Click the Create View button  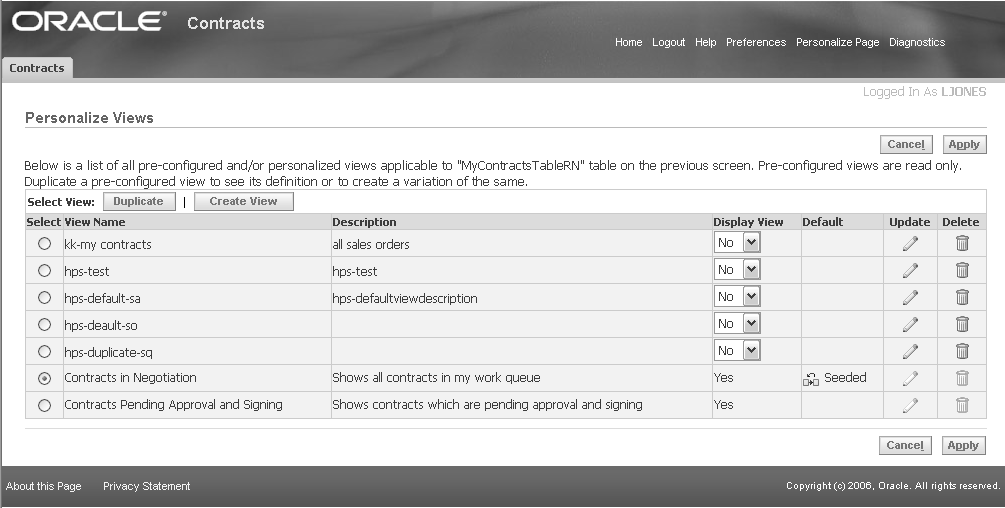click(244, 201)
